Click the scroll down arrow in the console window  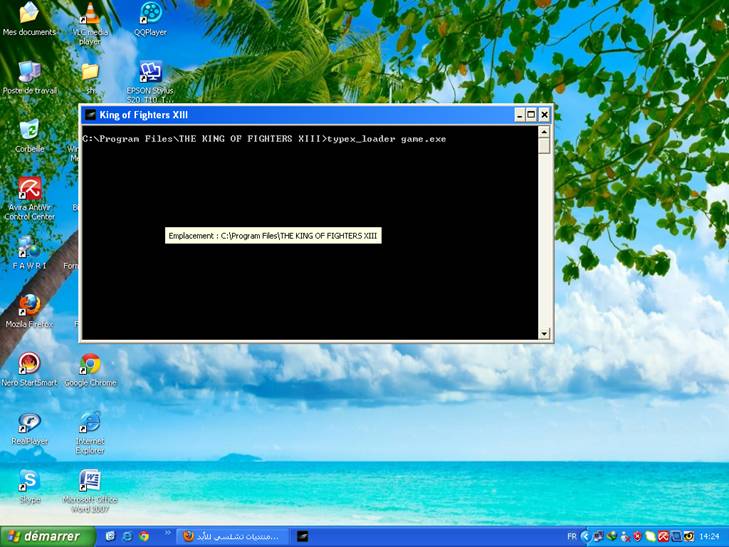click(544, 333)
